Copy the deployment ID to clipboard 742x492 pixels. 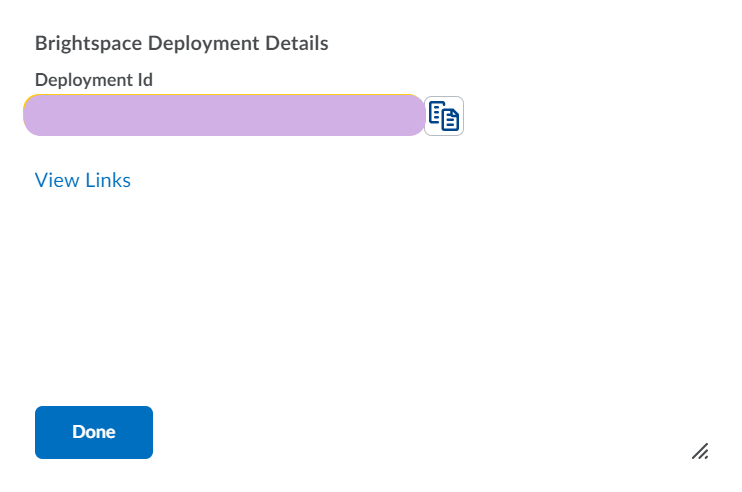point(444,116)
